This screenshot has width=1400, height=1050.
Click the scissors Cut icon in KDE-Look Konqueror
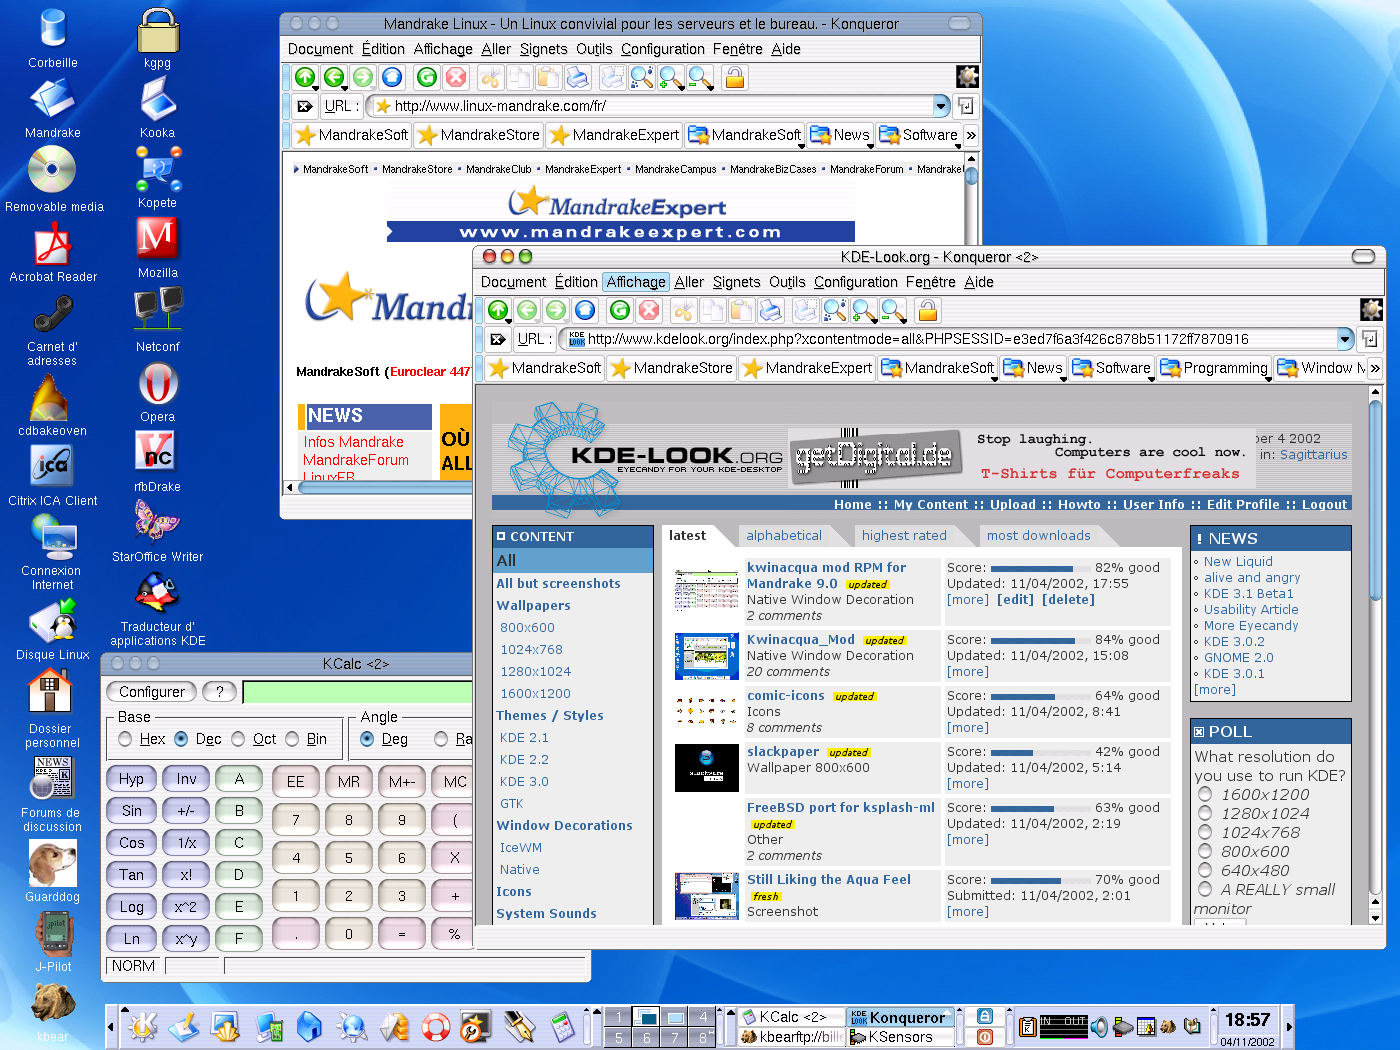(684, 311)
